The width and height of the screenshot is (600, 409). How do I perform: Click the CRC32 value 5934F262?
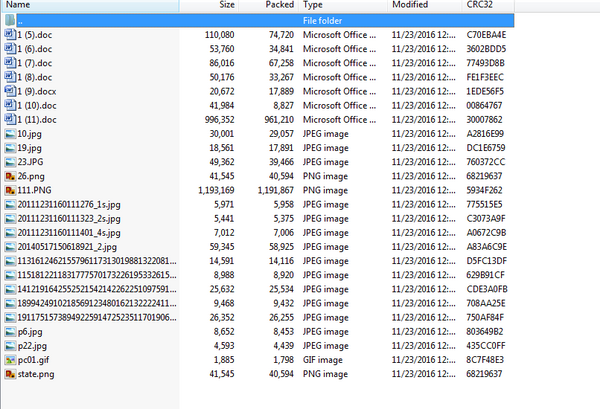point(484,190)
